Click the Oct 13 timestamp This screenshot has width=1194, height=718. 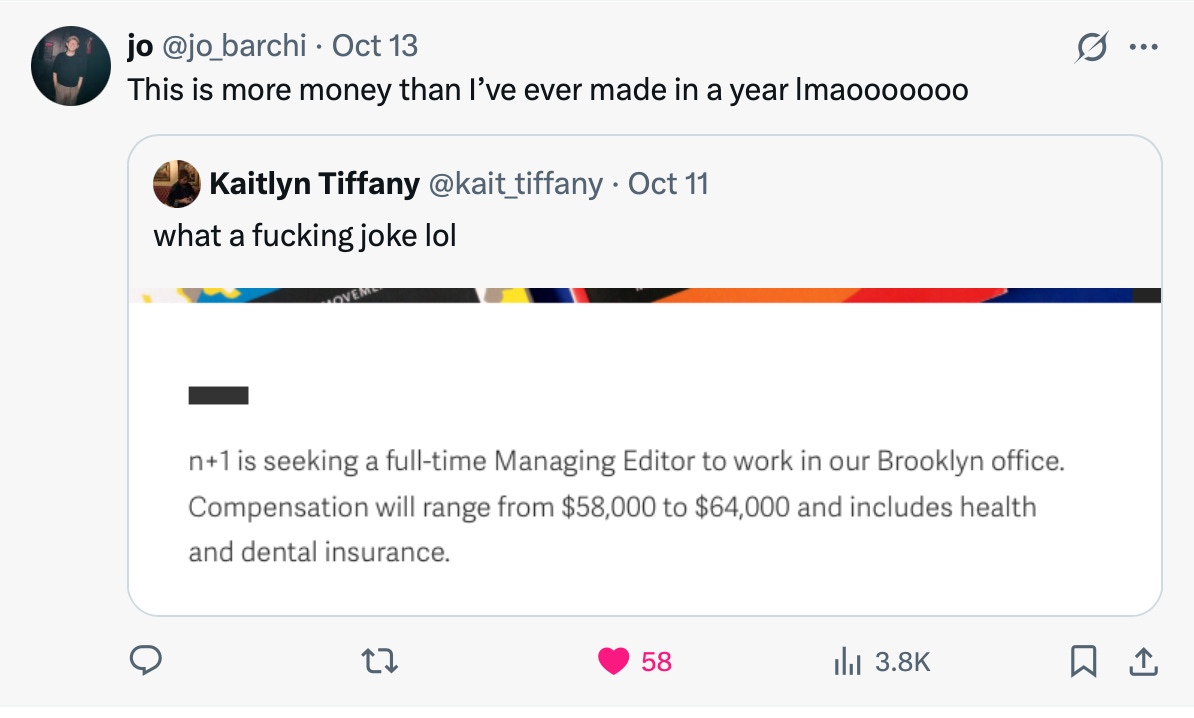pos(374,46)
